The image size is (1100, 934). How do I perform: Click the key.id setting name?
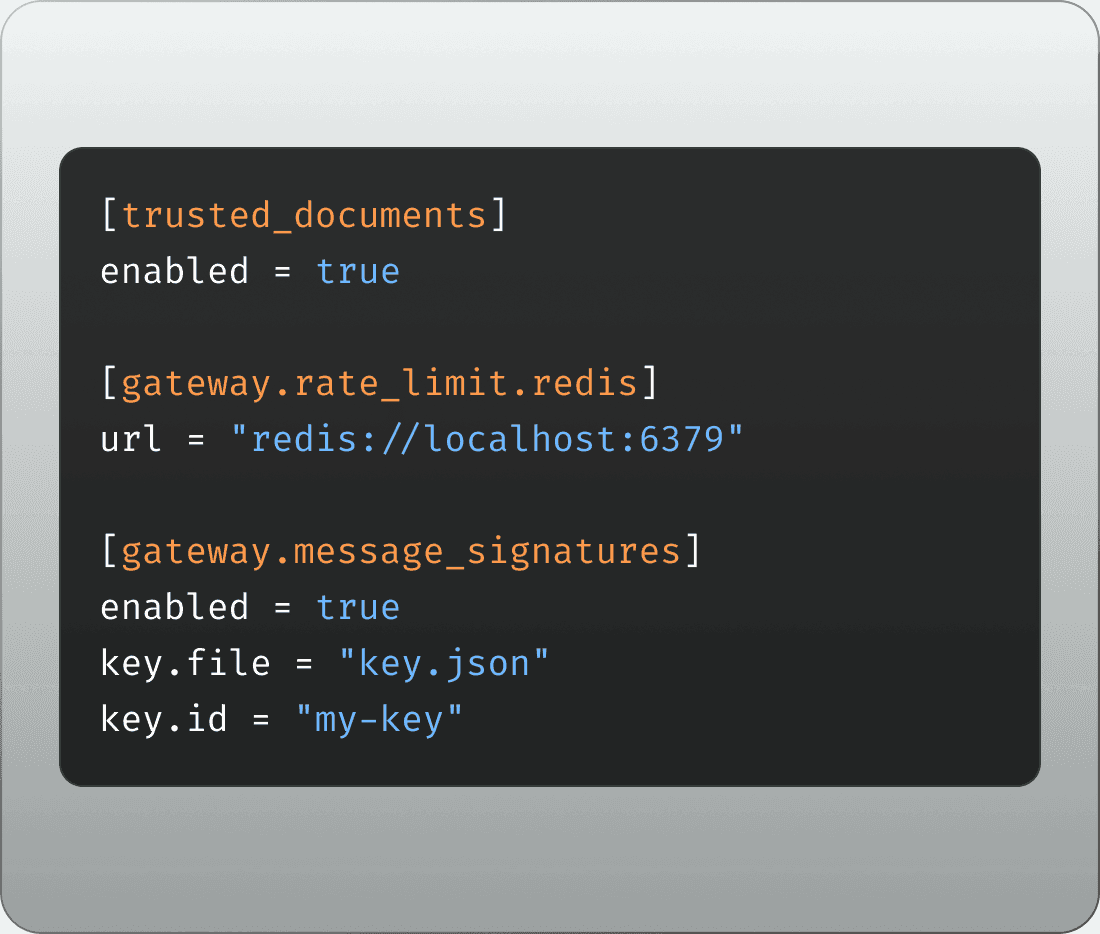click(164, 719)
